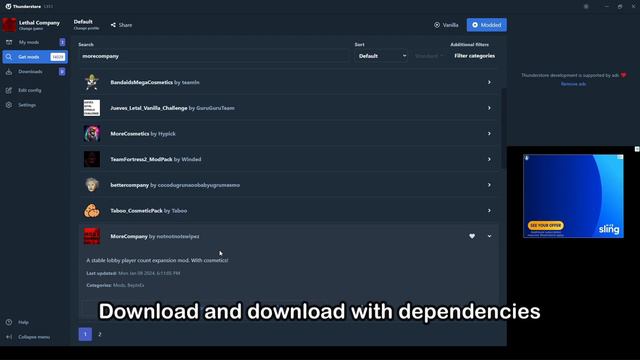Launch the game in Modded mode

tap(487, 25)
